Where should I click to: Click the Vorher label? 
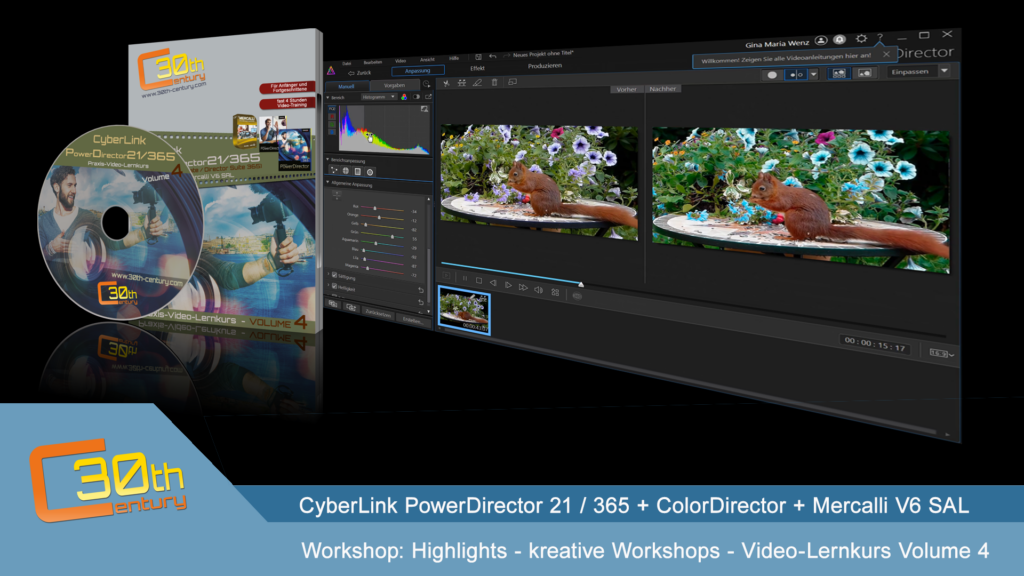[x=626, y=89]
